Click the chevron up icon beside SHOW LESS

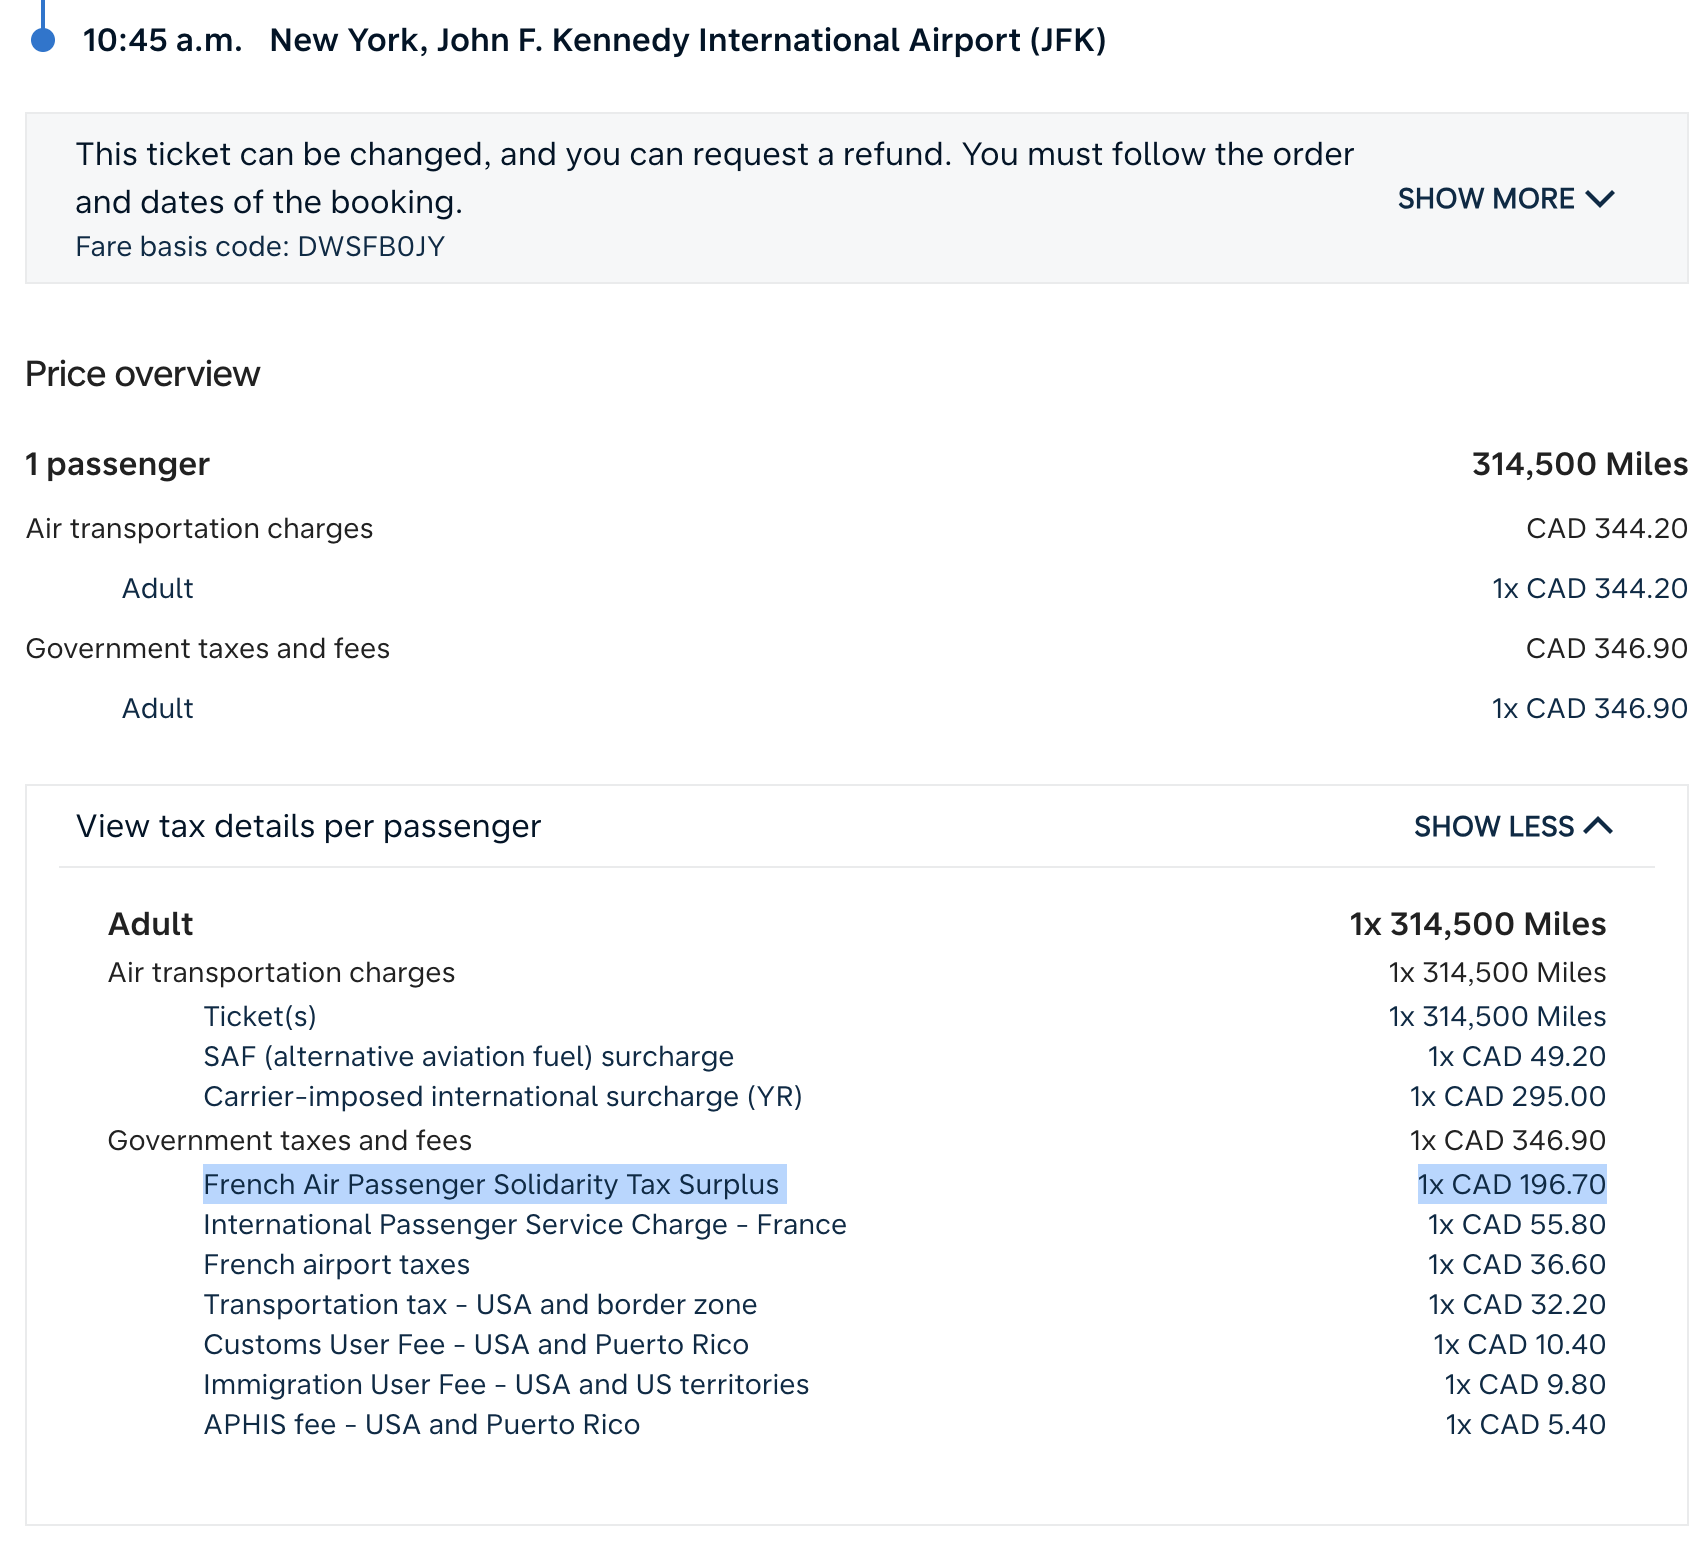pyautogui.click(x=1599, y=826)
